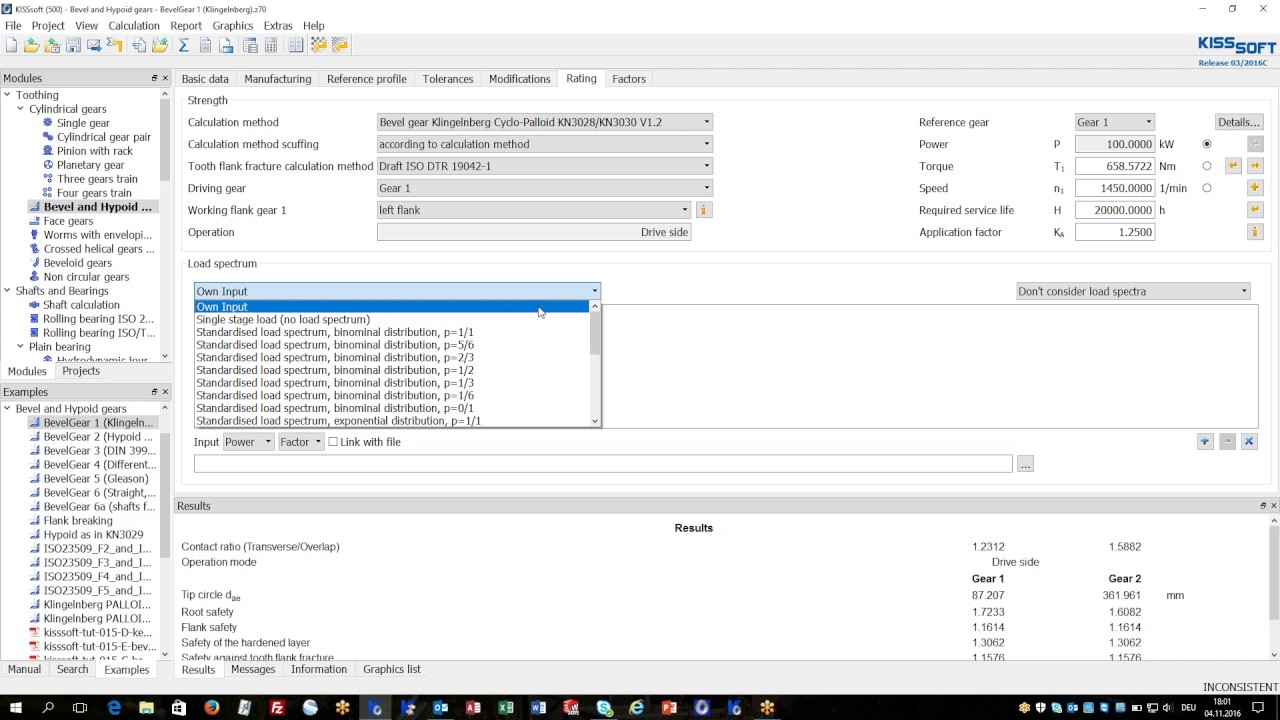The image size is (1280, 720).
Task: Open Tooth flank fracture calculation method dropdown
Action: point(545,166)
